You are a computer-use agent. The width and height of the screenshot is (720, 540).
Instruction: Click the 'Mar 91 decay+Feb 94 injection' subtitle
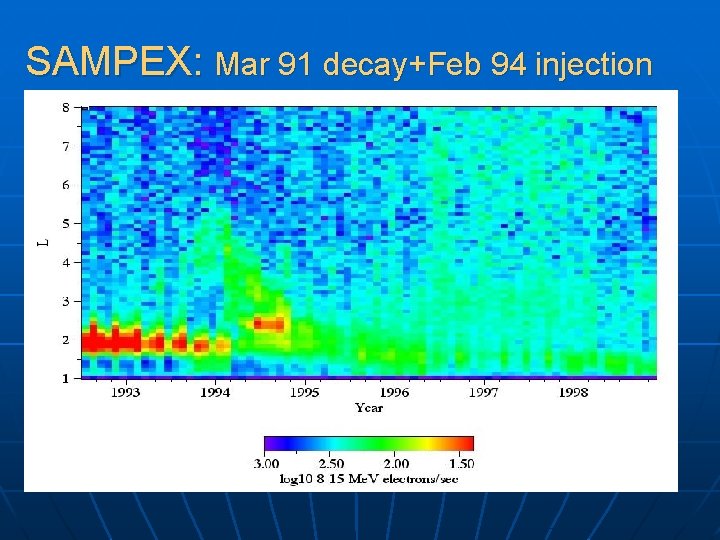(433, 64)
